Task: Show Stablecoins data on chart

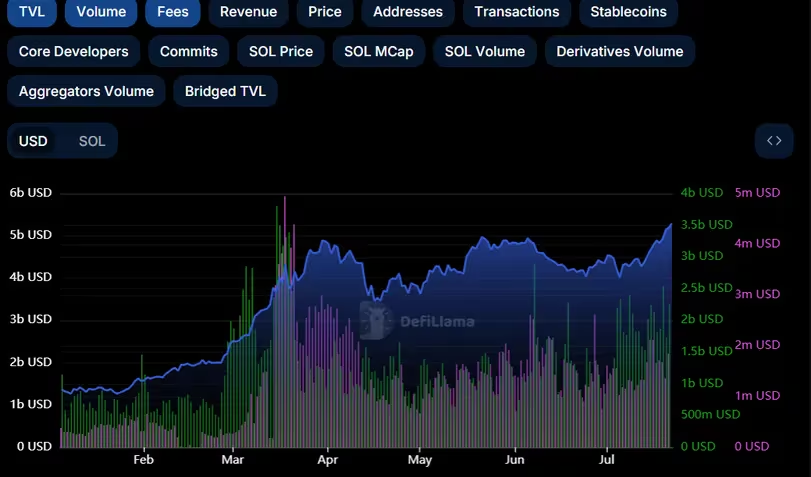Action: pyautogui.click(x=628, y=12)
